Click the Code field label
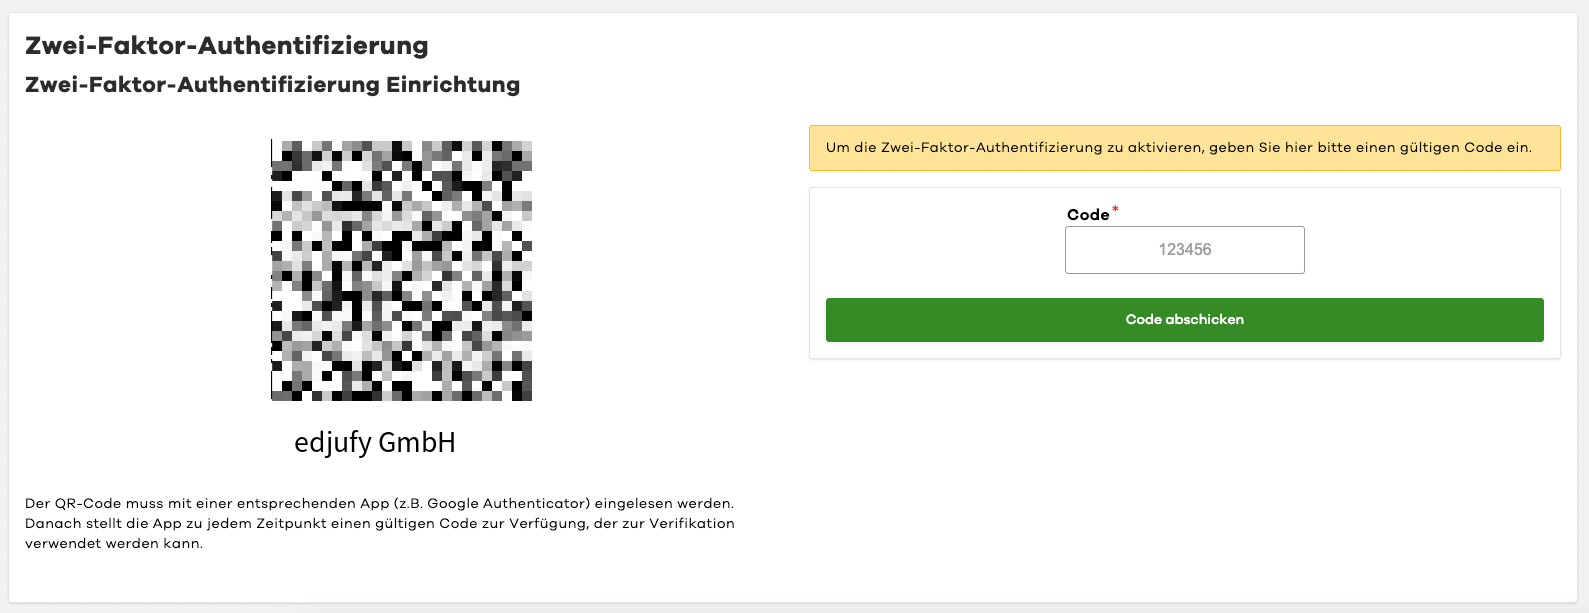Image resolution: width=1589 pixels, height=613 pixels. pyautogui.click(x=1088, y=215)
